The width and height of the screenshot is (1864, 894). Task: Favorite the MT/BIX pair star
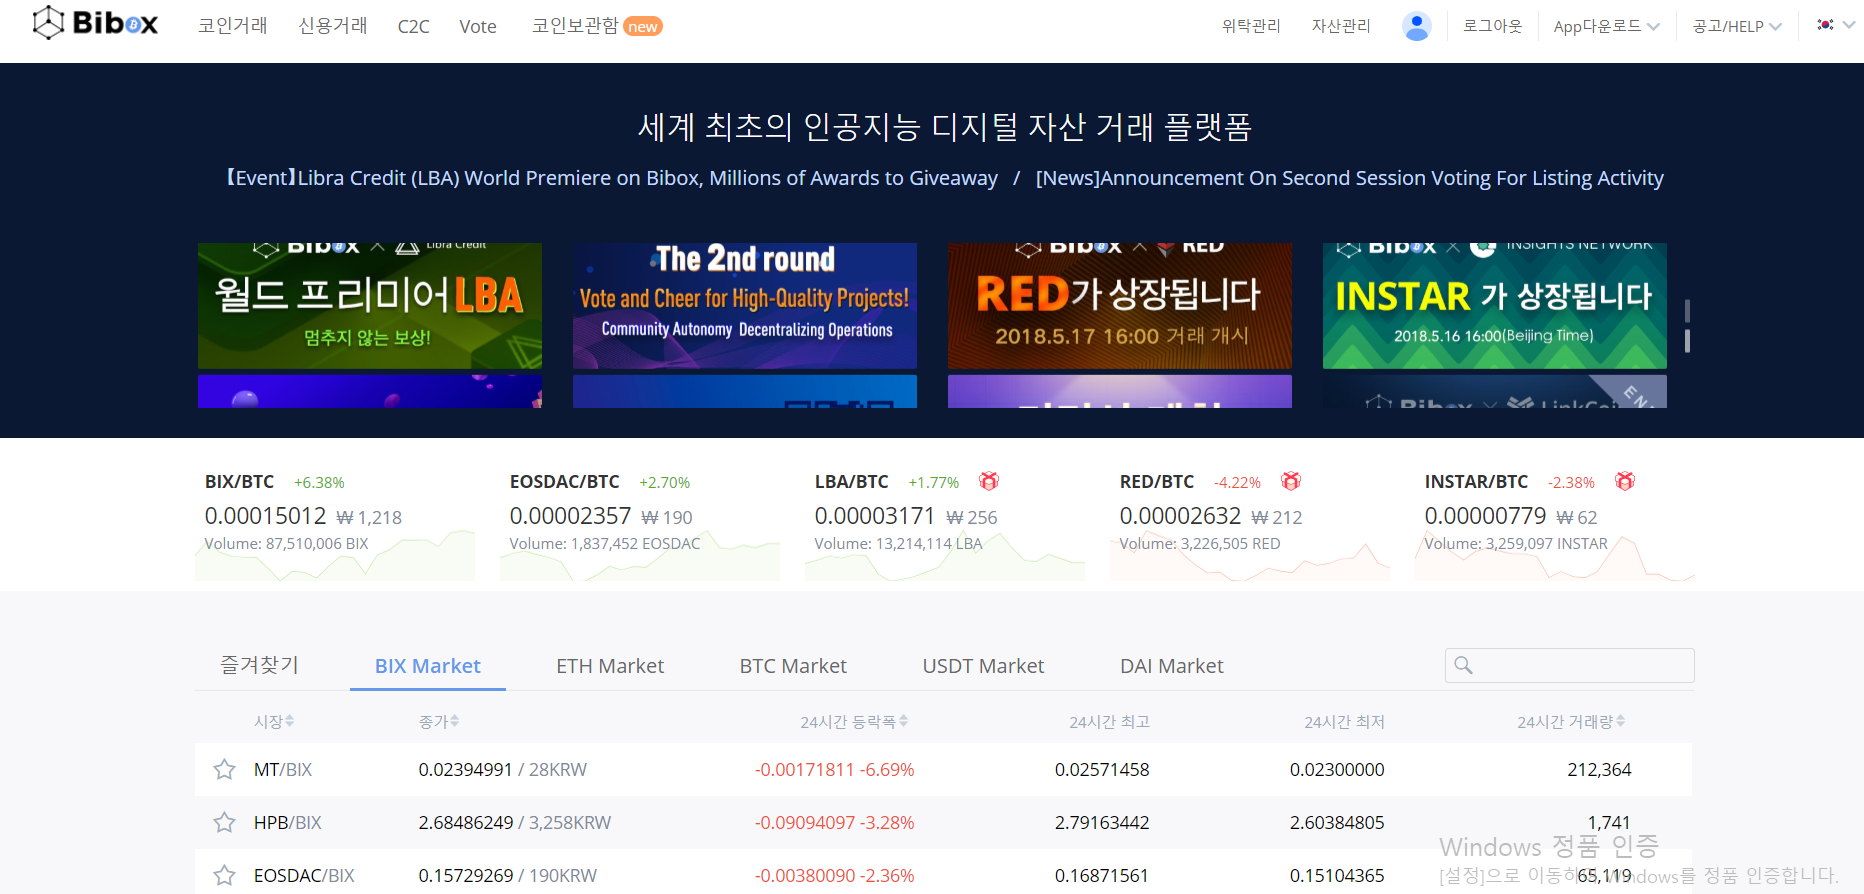(x=224, y=769)
